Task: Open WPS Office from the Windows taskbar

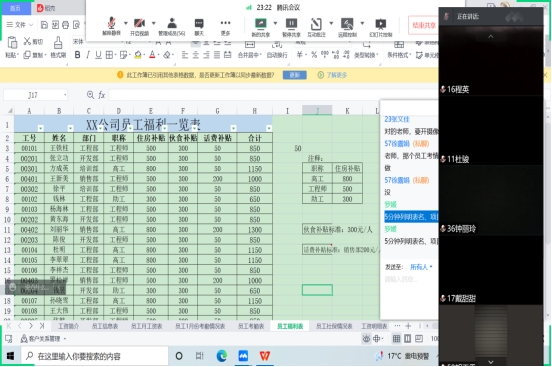Action: 265,356
